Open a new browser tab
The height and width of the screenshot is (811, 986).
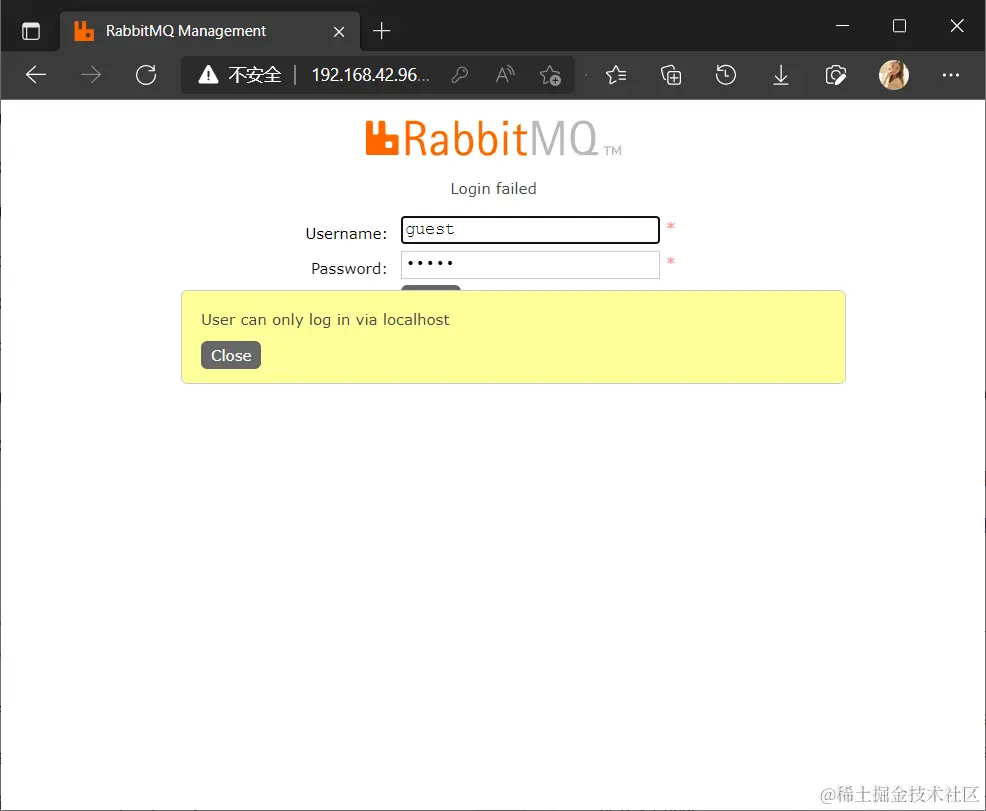[x=381, y=31]
